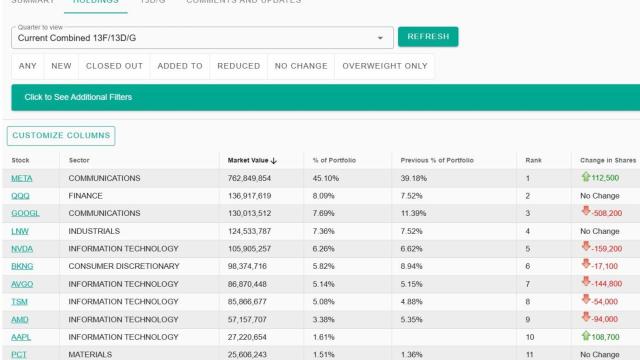The image size is (640, 360).
Task: Switch to the 13D/G tab
Action: (x=153, y=2)
